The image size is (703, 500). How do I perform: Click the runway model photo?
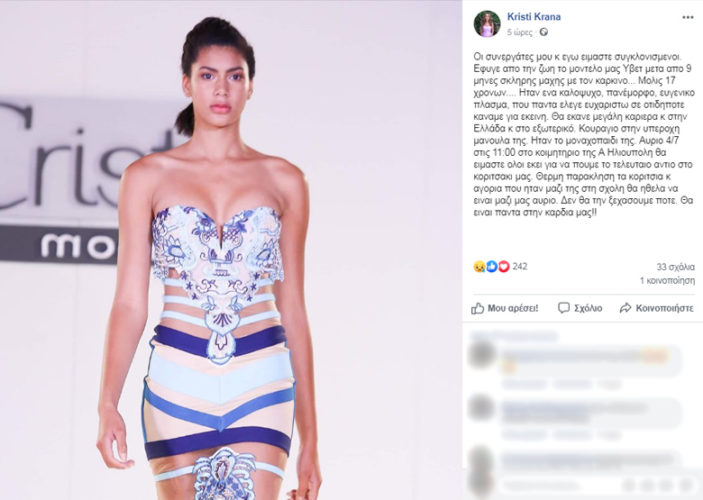[x=231, y=250]
